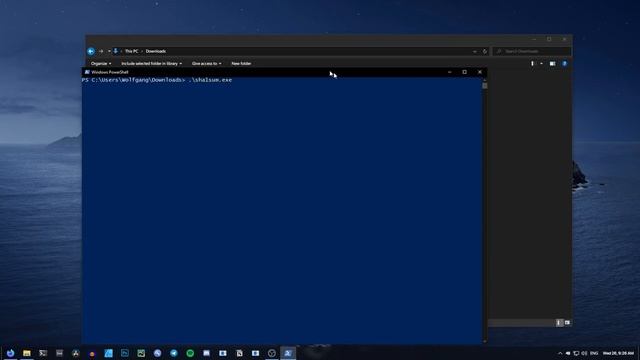This screenshot has height=360, width=640.
Task: Select 'Downloads' in the address breadcrumb
Action: click(x=156, y=51)
